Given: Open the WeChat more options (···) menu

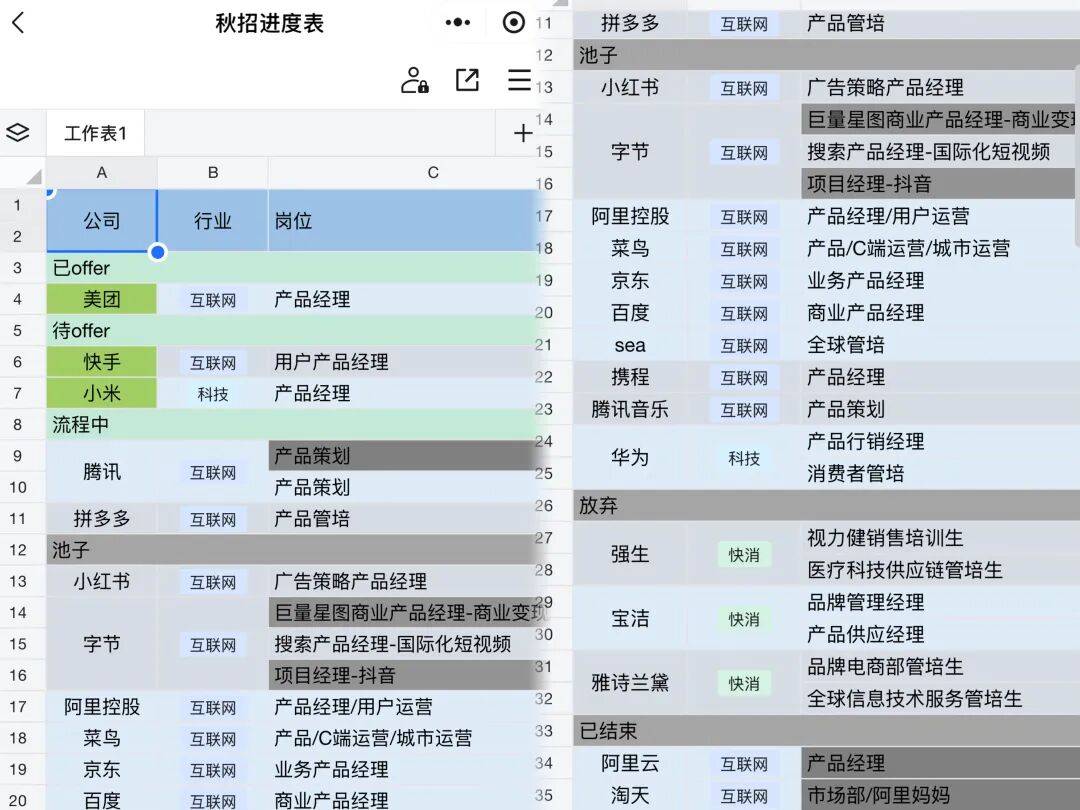Looking at the screenshot, I should click(457, 22).
